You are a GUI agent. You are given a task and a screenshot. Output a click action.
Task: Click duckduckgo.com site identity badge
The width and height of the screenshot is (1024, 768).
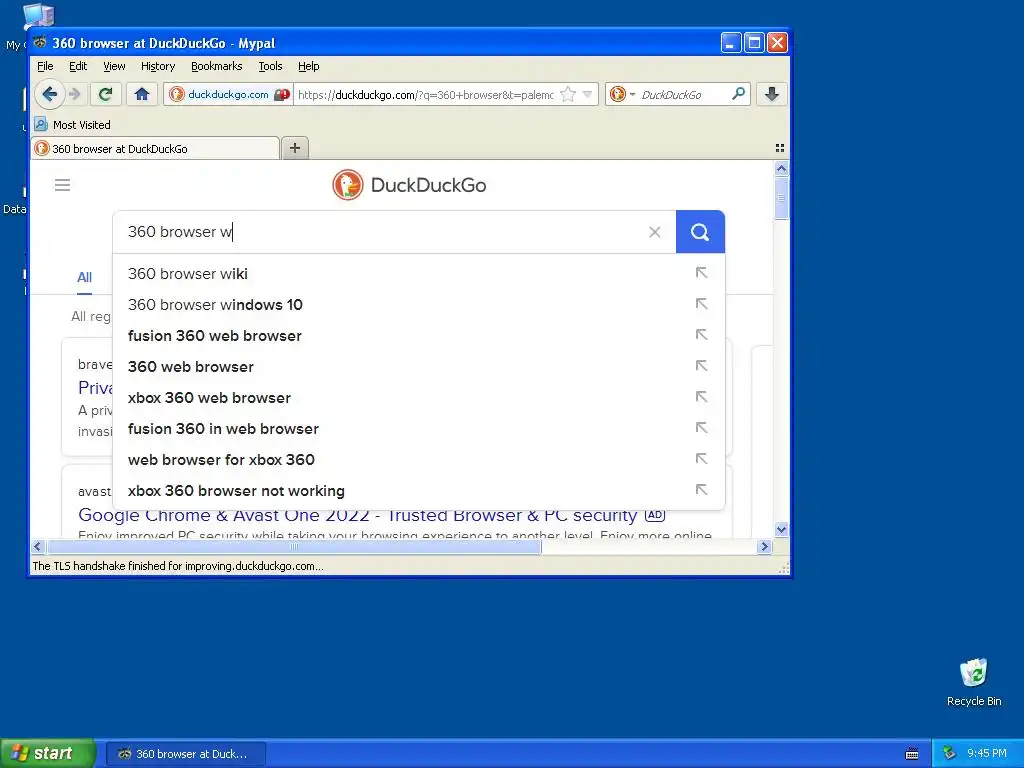click(x=228, y=95)
